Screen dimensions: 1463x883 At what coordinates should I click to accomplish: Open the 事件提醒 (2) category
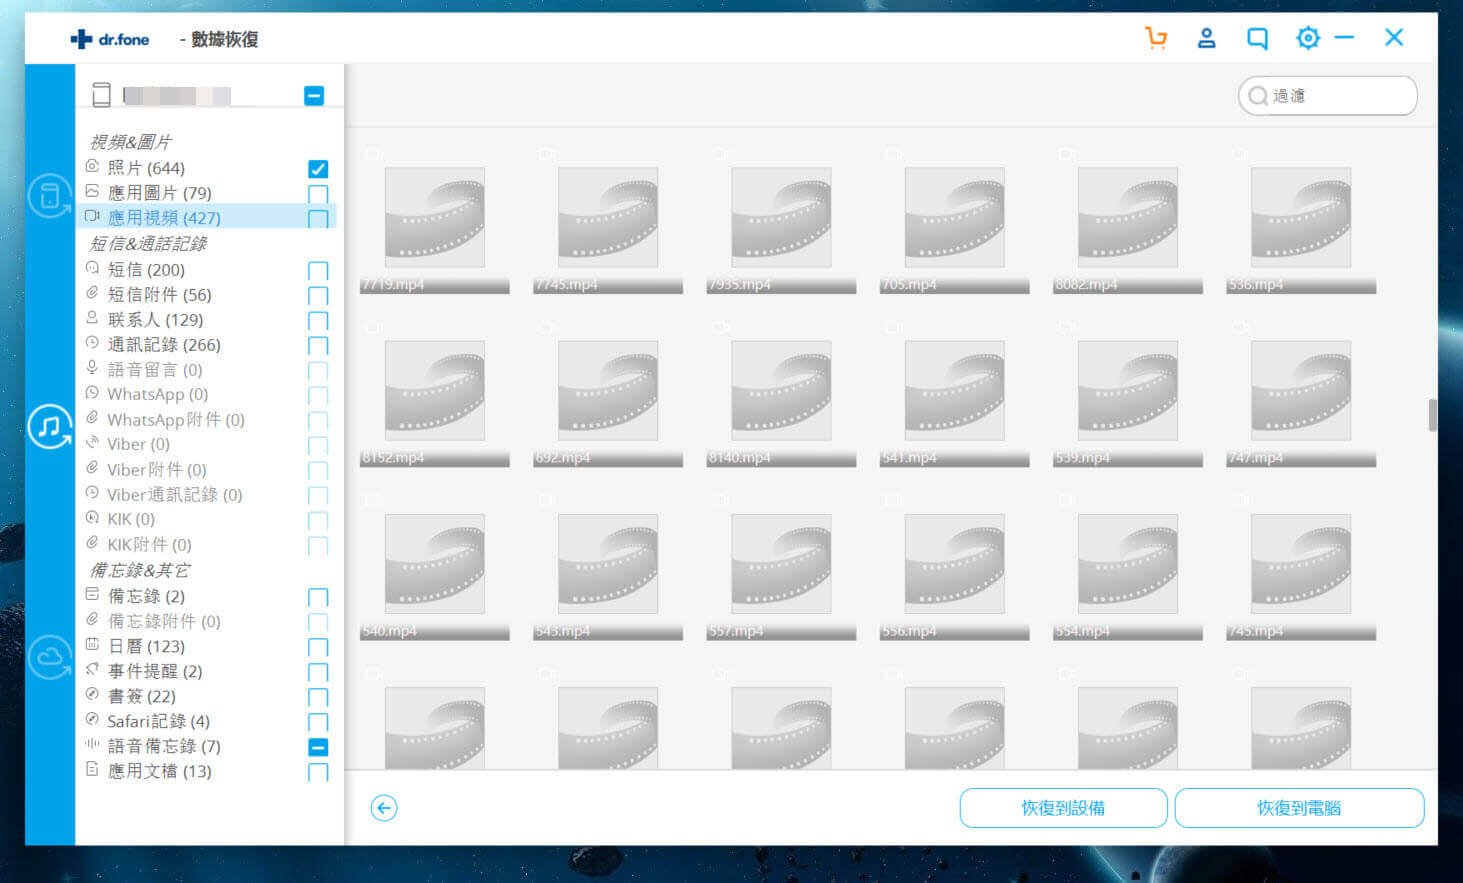tap(155, 672)
